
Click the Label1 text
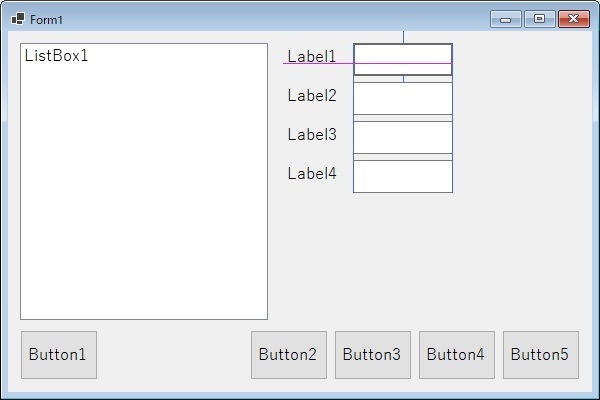pos(312,57)
